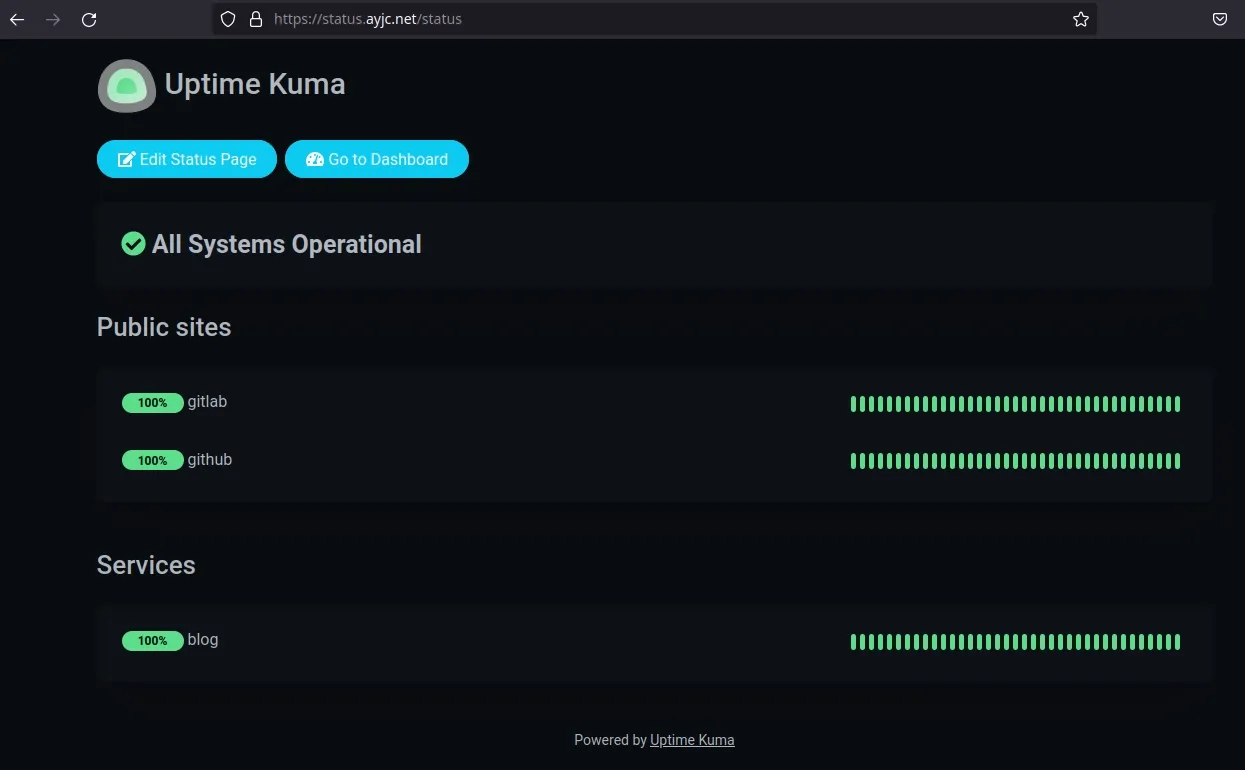Click the Uptime Kuma logo image
The width and height of the screenshot is (1245, 770).
point(127,85)
